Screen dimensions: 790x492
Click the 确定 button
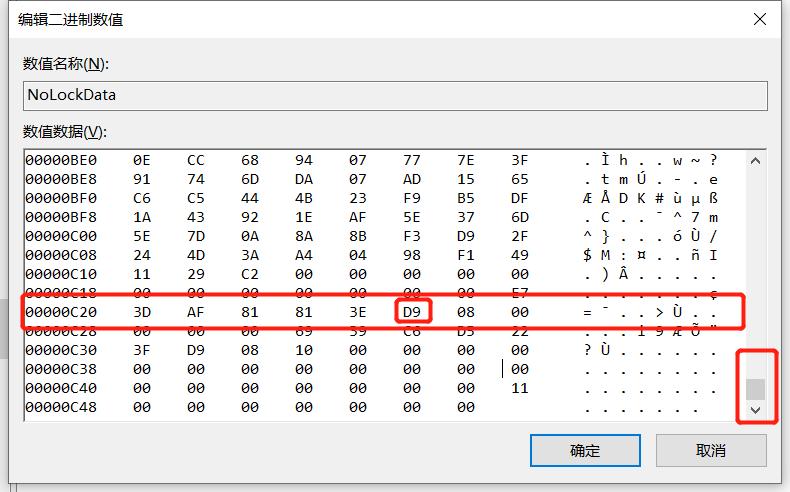585,450
